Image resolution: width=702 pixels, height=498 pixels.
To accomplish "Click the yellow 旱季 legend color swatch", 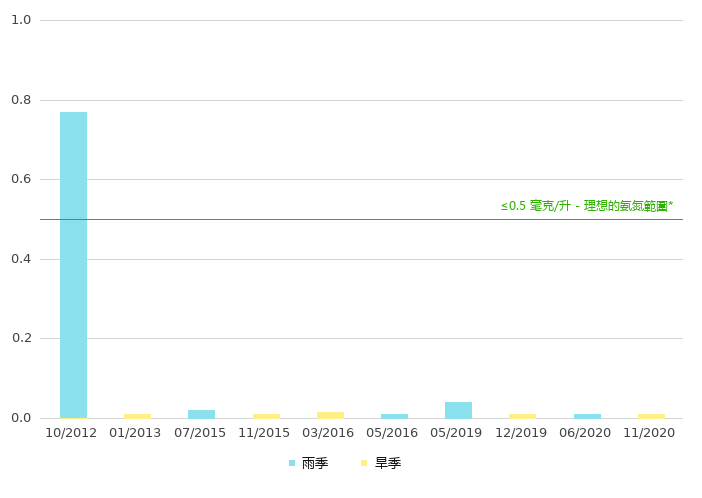I will tap(365, 463).
